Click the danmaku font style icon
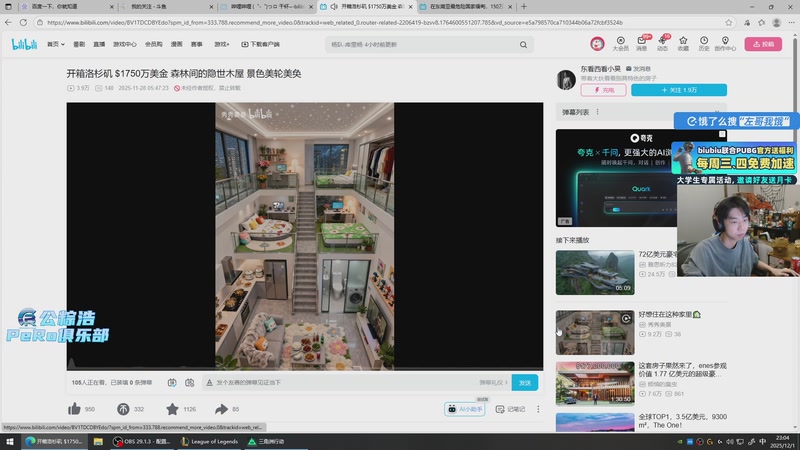 [x=209, y=383]
